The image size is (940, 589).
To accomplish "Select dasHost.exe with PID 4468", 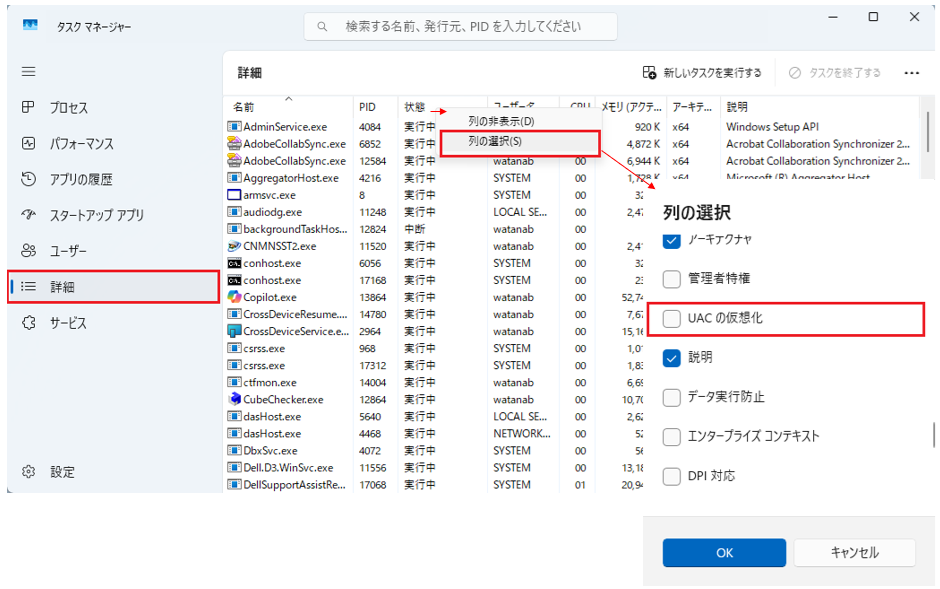I will [x=435, y=433].
